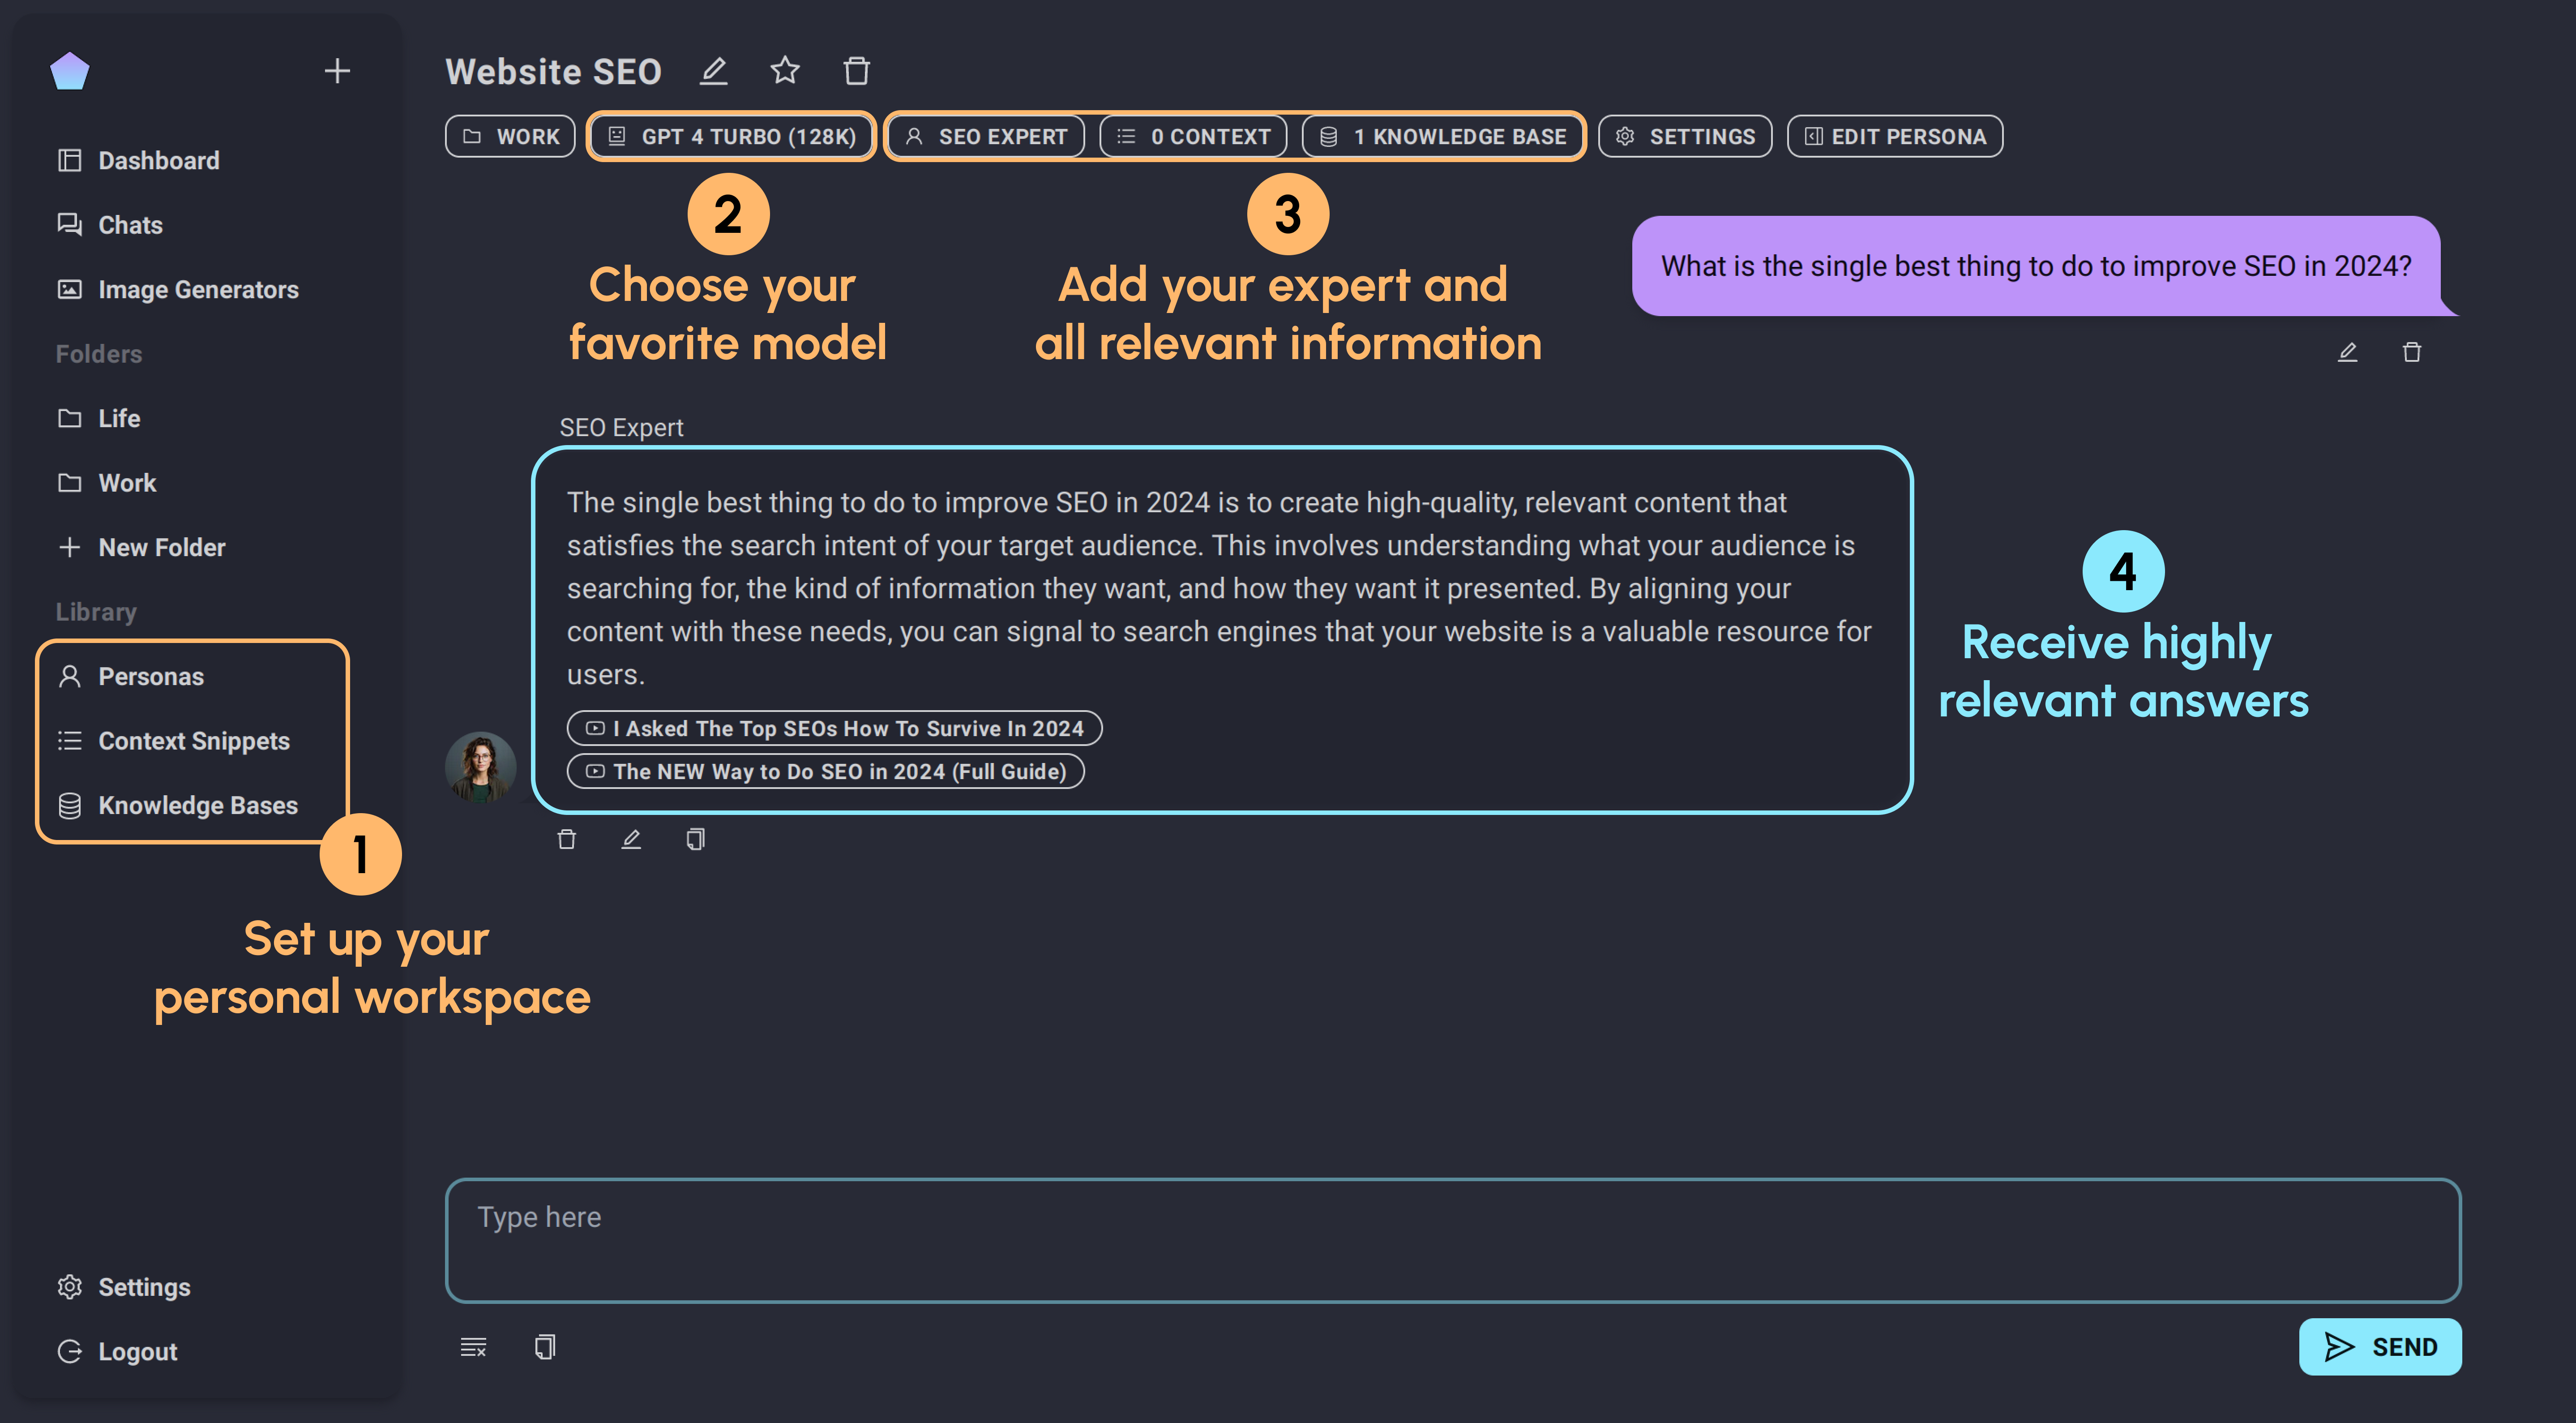Focus the 'Type here' message field
2576x1423 pixels.
coord(1452,1240)
